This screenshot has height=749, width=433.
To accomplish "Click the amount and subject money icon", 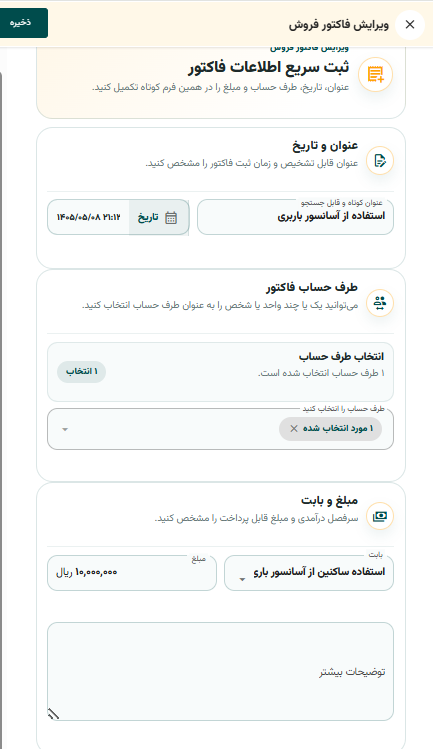I will (x=380, y=516).
